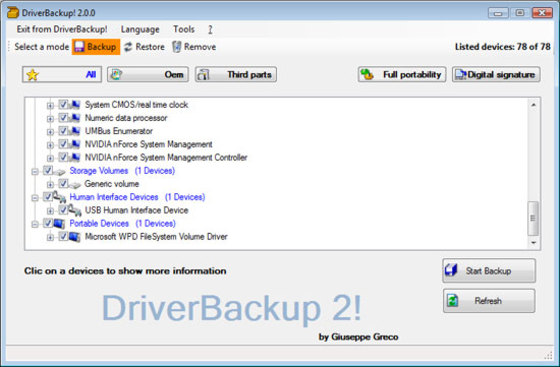Click the Human Interface Devices category icon
This screenshot has width=560, height=367.
(x=59, y=197)
